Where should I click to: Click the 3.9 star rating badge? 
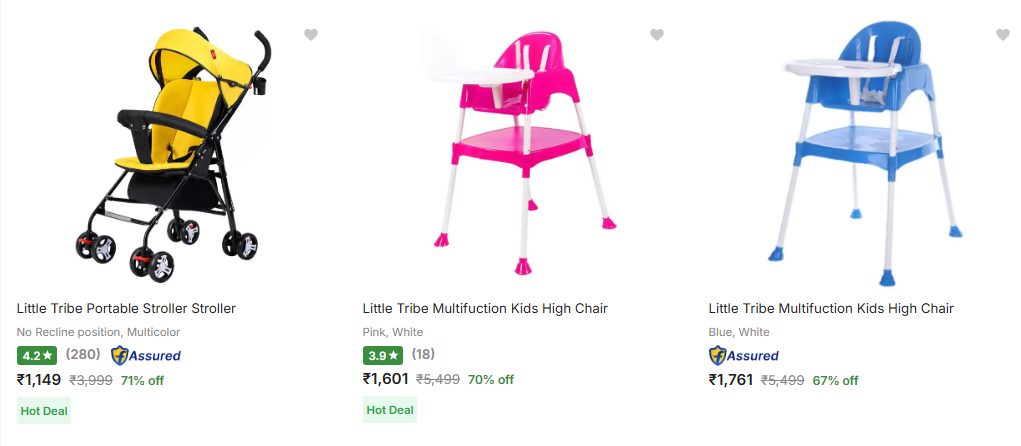pyautogui.click(x=383, y=355)
